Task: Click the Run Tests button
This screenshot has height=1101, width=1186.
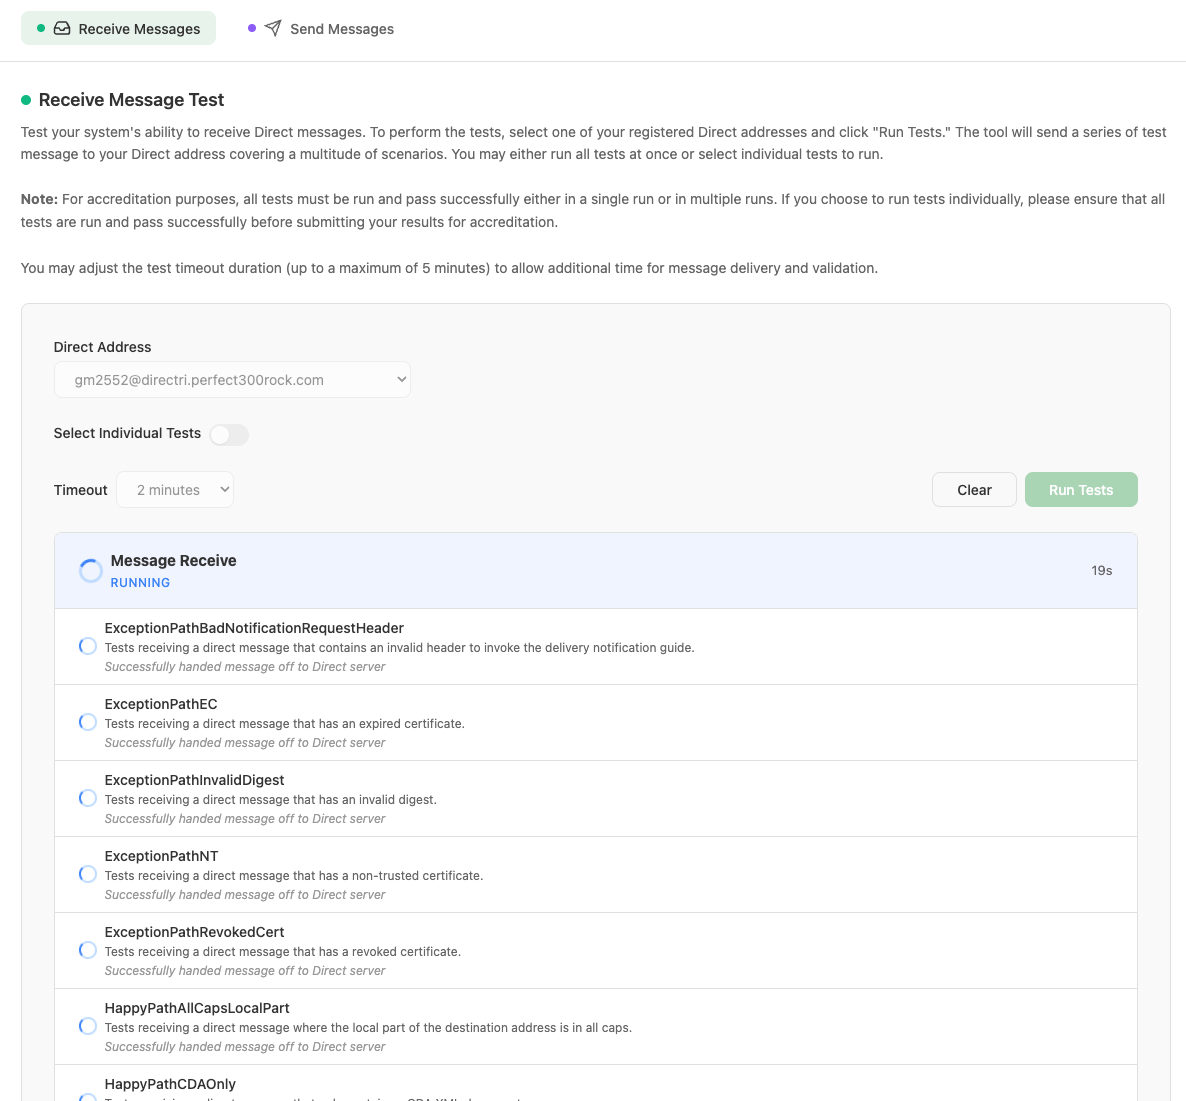Action: point(1081,490)
